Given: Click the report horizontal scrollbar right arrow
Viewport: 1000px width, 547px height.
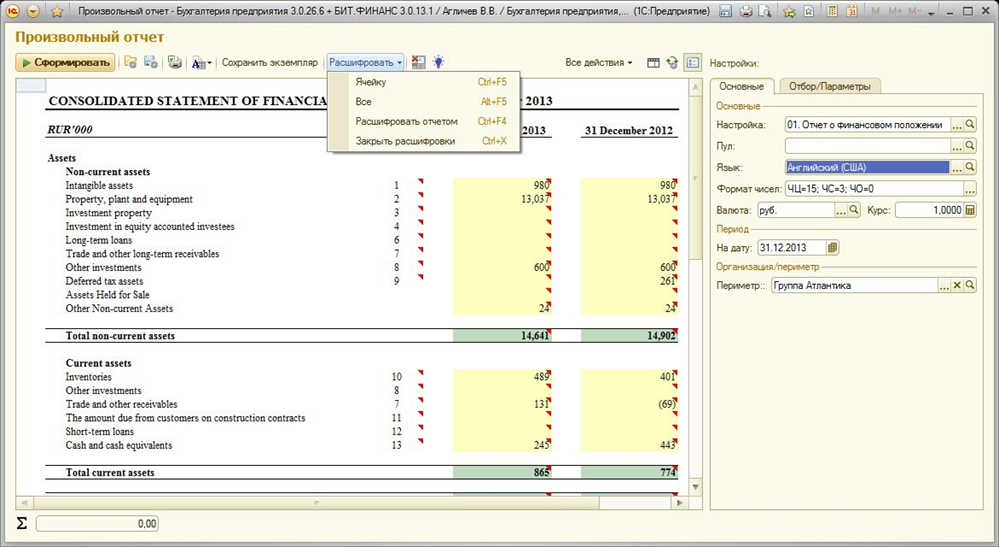Looking at the screenshot, I should click(x=679, y=502).
